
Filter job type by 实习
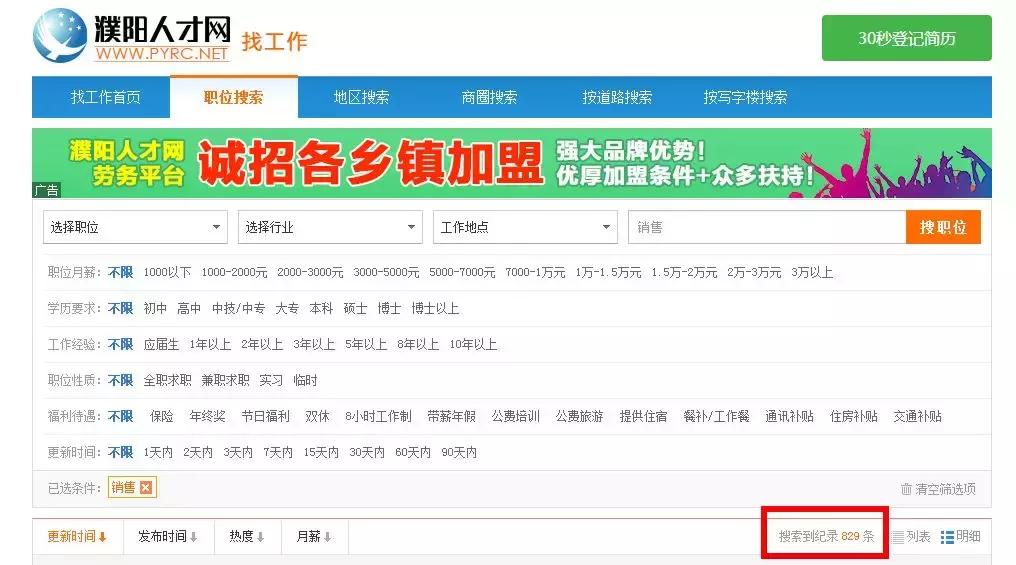pyautogui.click(x=271, y=380)
